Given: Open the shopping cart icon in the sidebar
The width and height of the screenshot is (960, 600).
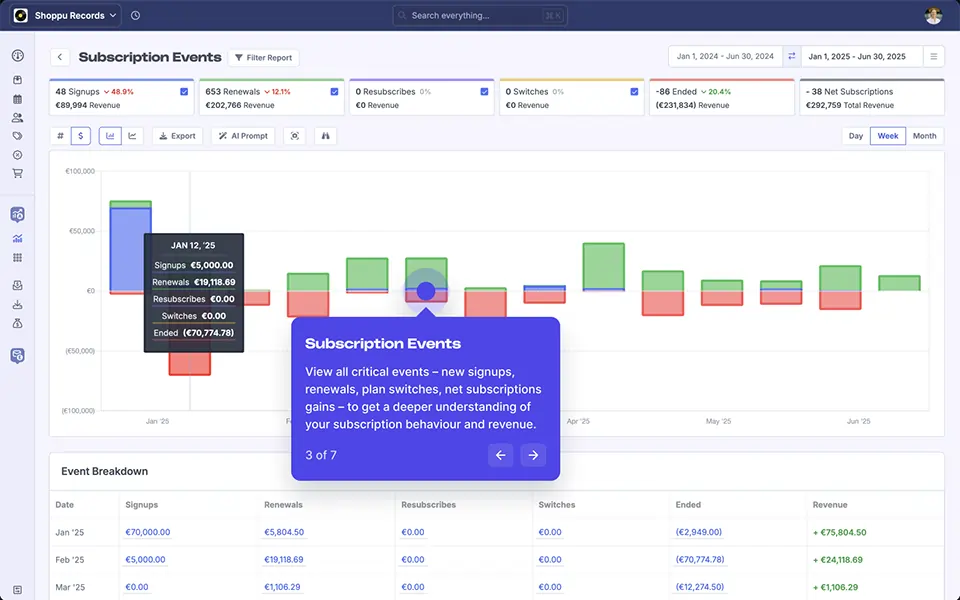Looking at the screenshot, I should click(x=16, y=173).
